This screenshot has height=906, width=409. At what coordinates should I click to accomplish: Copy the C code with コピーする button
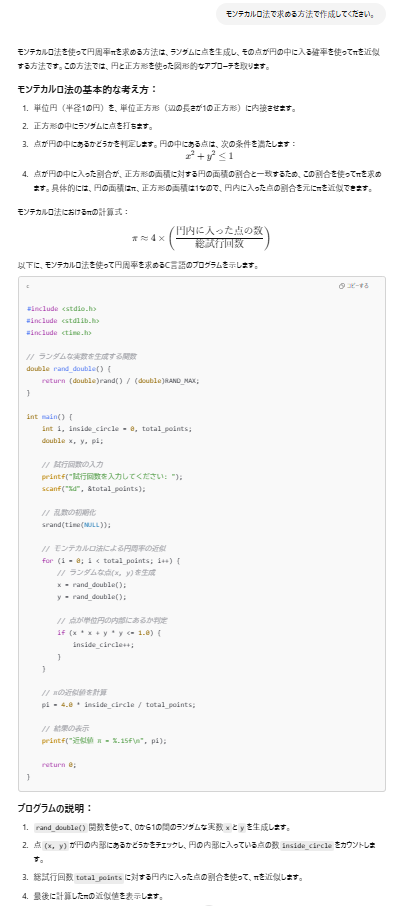(354, 286)
